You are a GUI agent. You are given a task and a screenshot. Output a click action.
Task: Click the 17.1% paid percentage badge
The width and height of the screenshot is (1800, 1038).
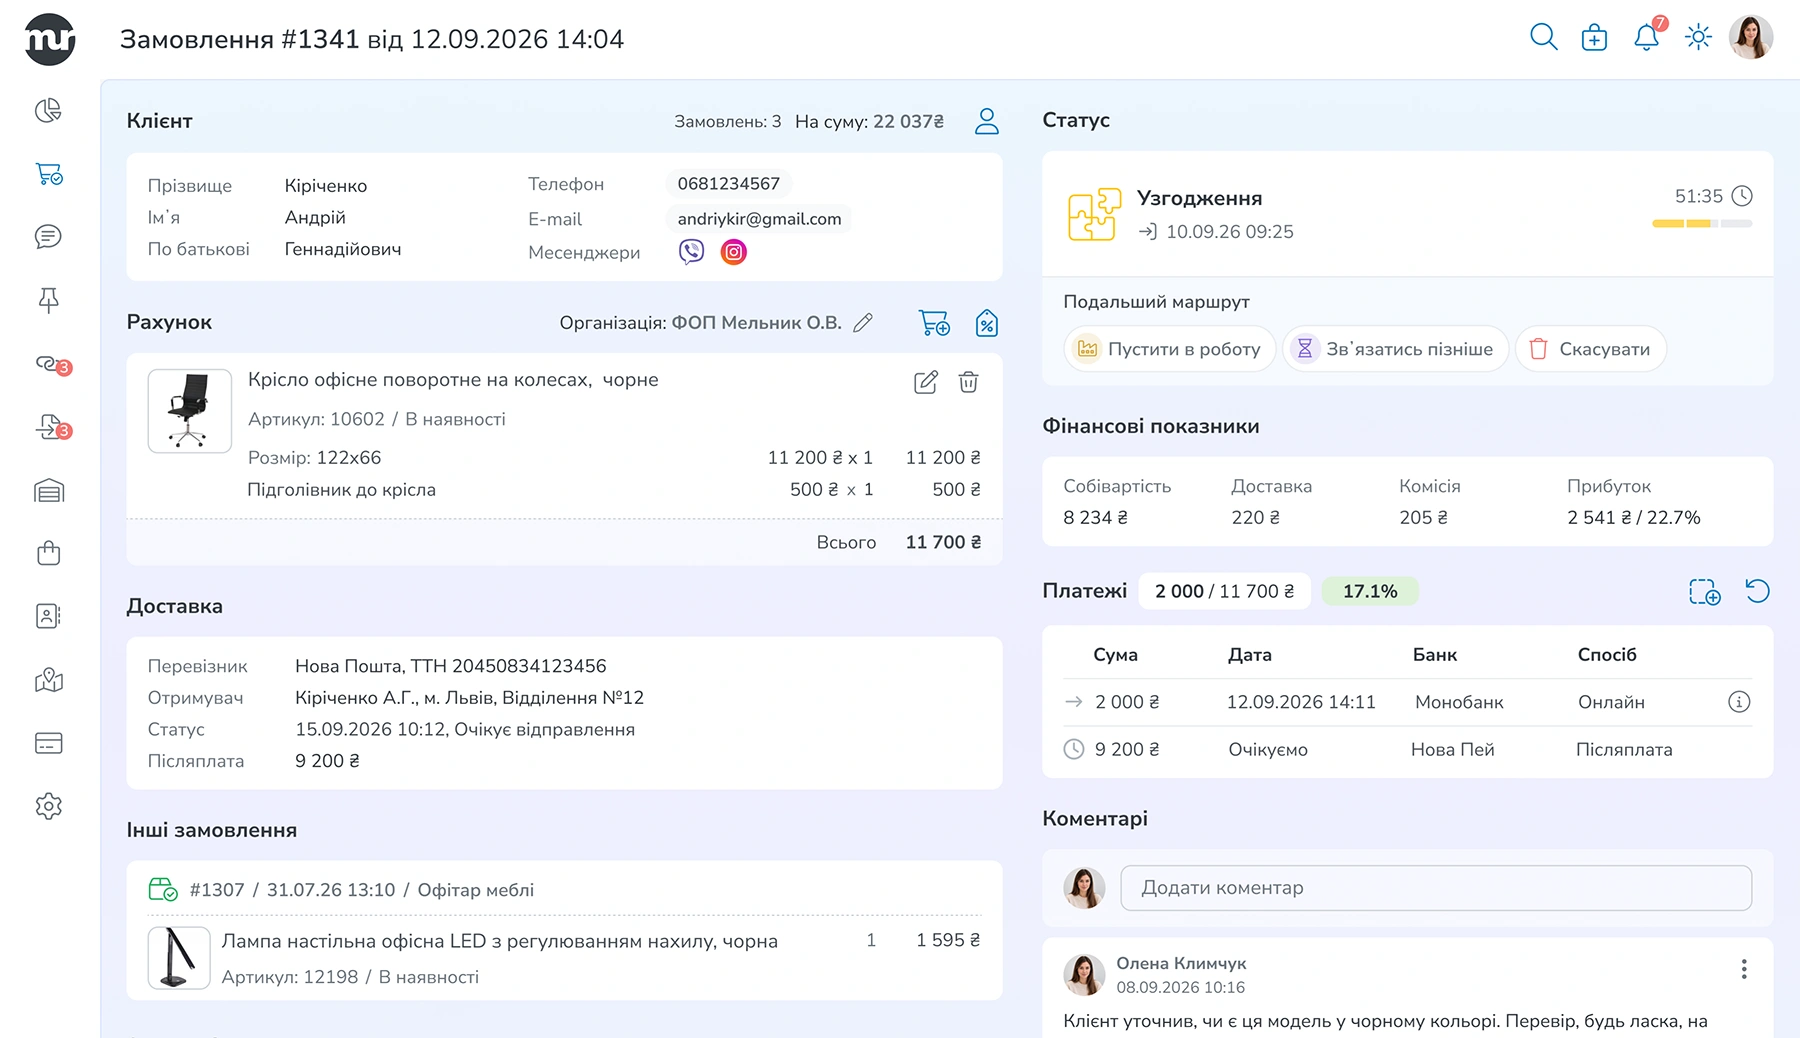(x=1370, y=591)
